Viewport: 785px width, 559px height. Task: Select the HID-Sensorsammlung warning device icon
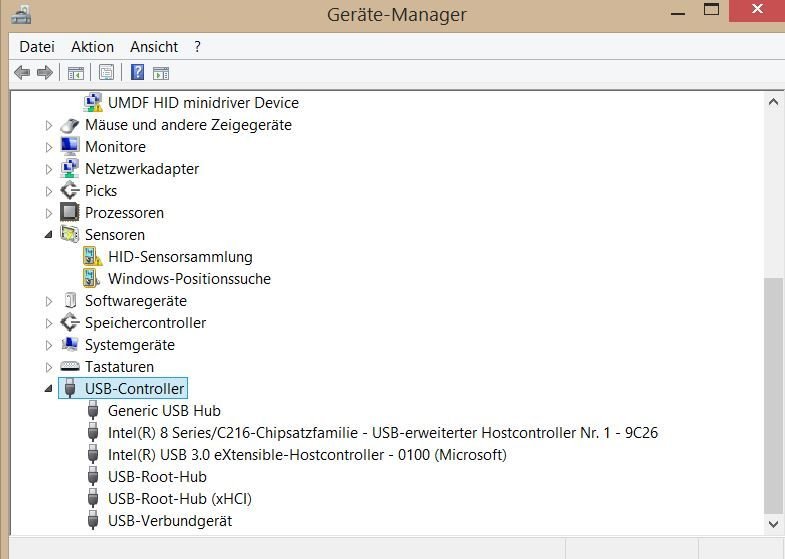coord(93,256)
